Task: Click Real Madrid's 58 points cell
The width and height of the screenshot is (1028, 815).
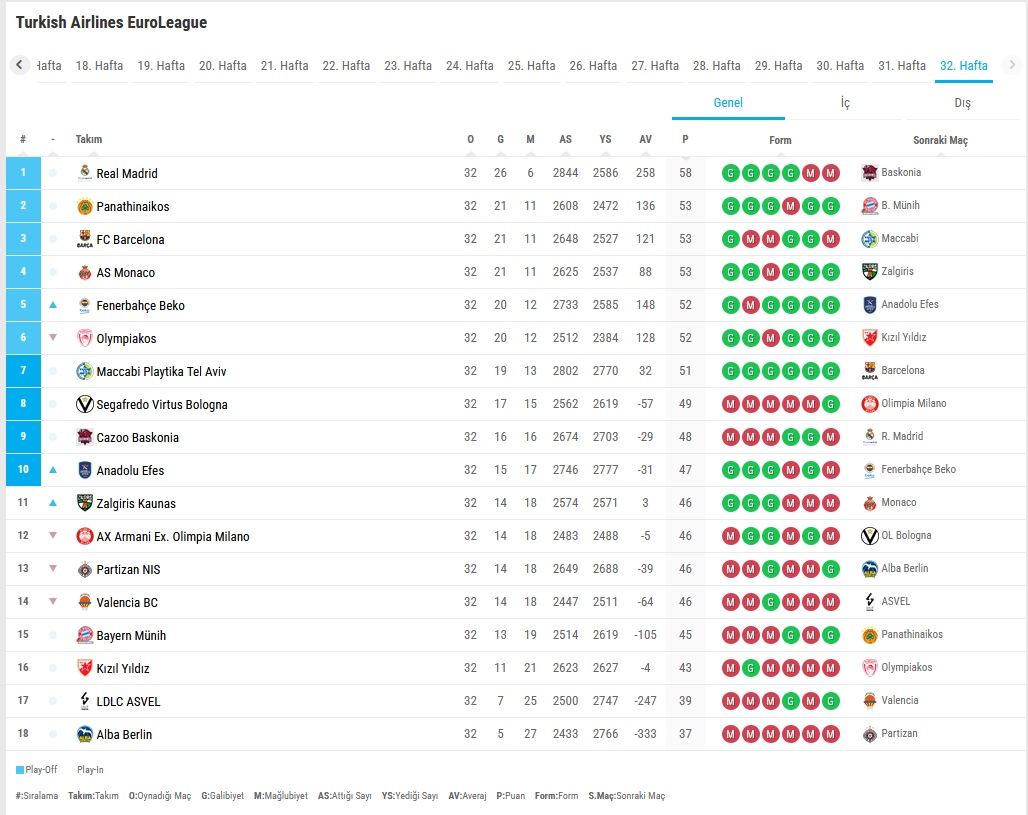Action: pos(685,173)
